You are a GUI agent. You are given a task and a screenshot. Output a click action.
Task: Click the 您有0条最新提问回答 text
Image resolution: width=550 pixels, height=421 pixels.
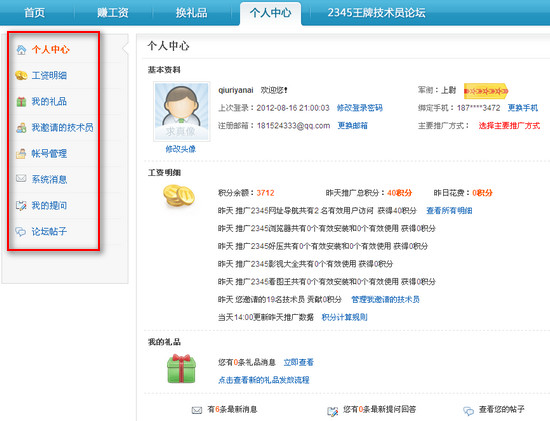coord(380,409)
